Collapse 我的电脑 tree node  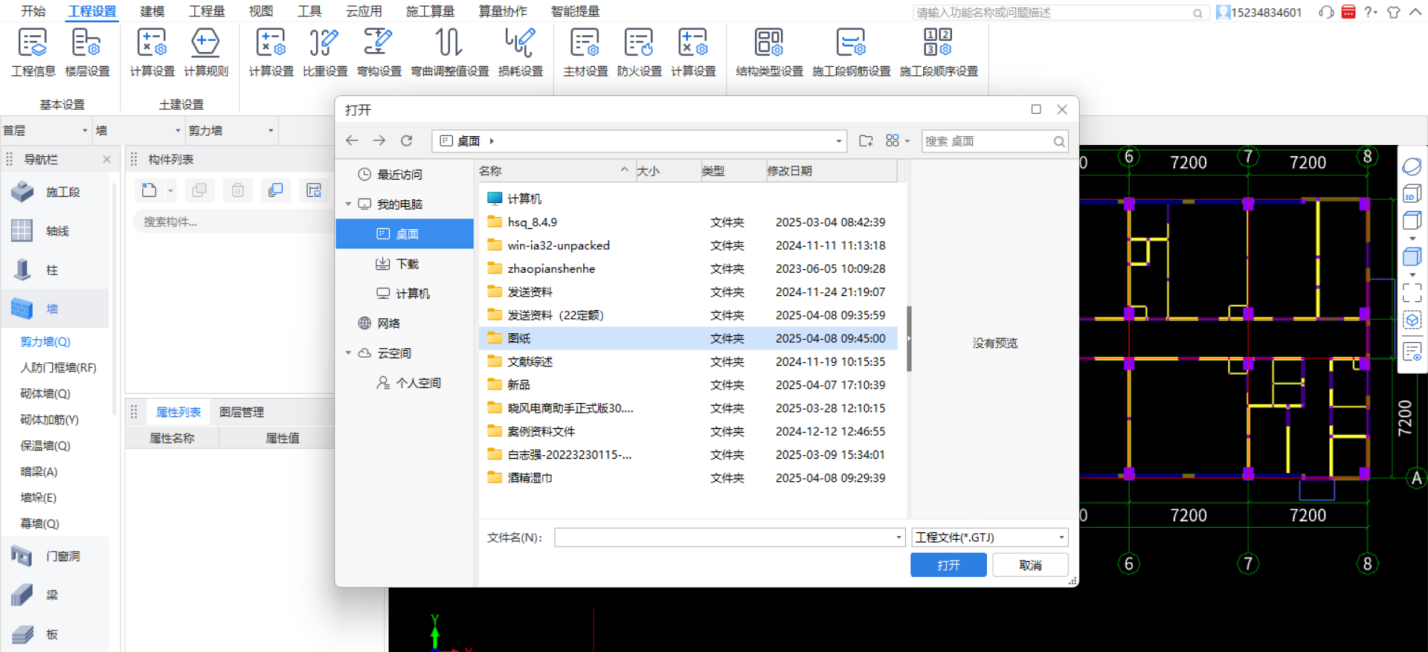coord(348,204)
